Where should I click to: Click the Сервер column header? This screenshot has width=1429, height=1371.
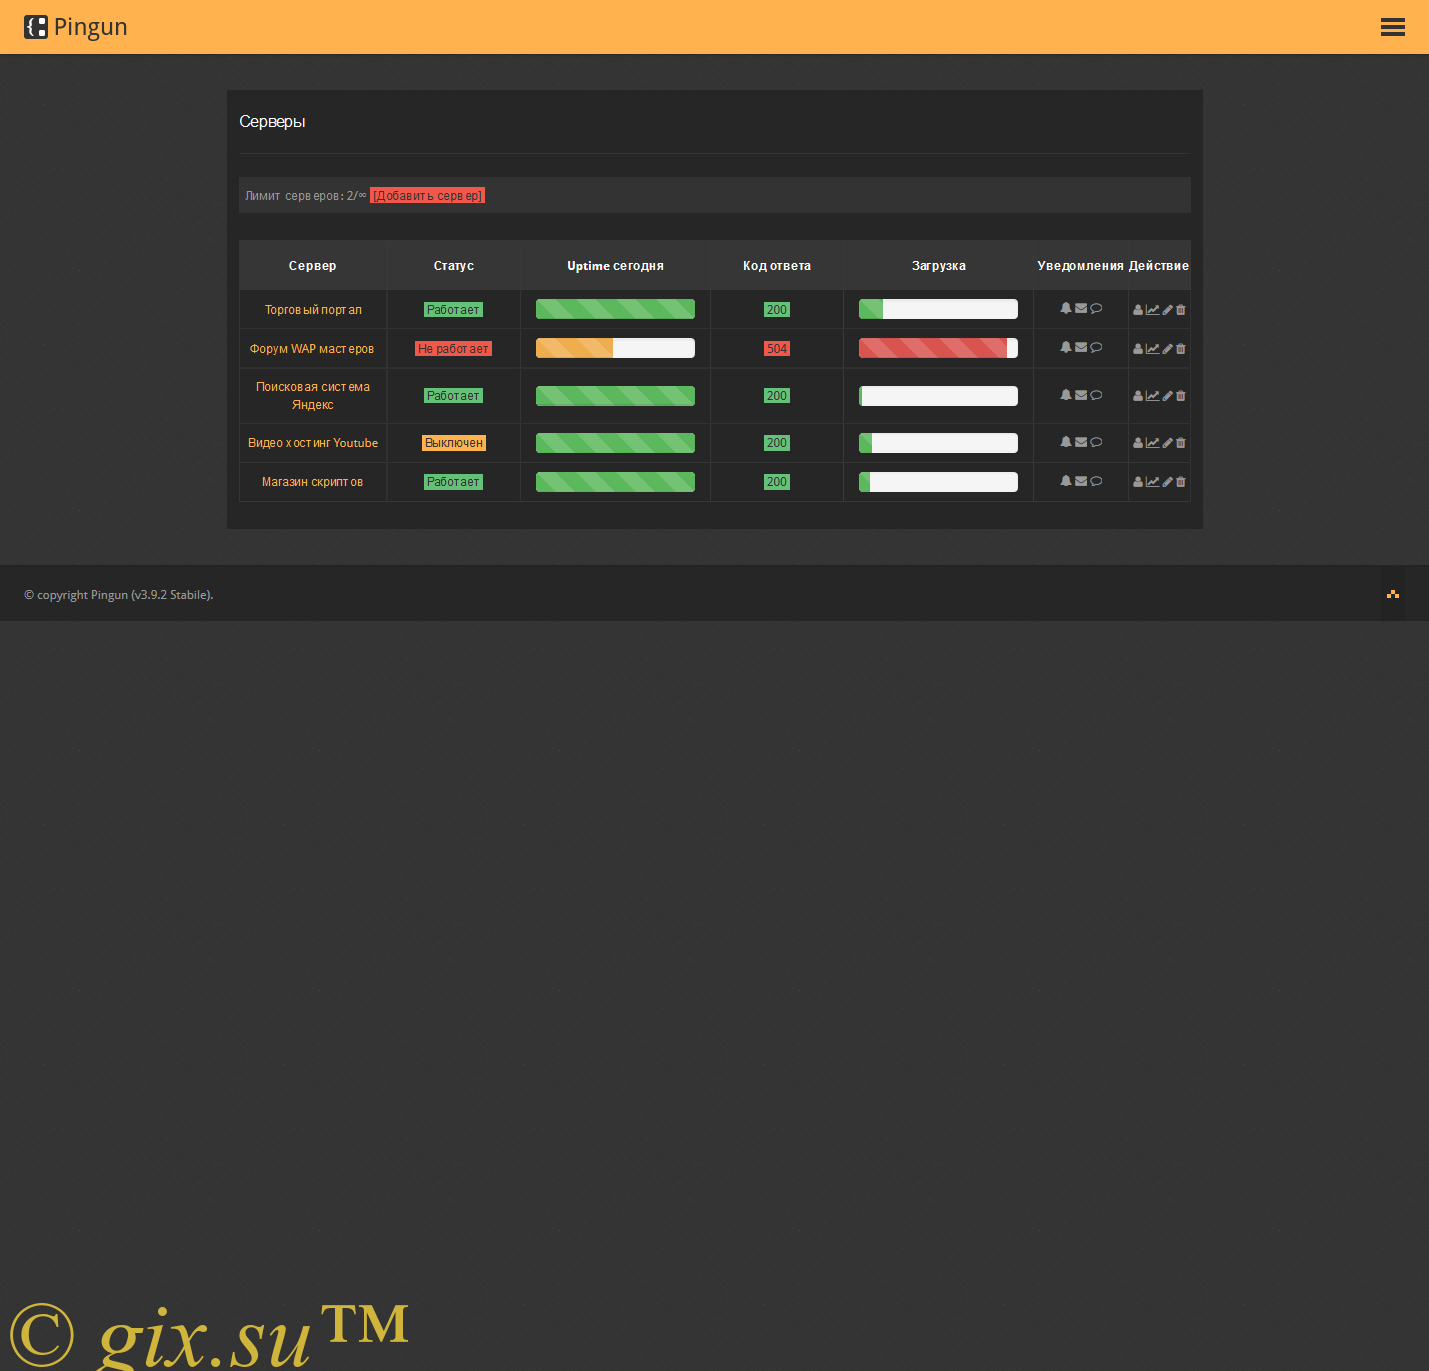[x=313, y=266]
